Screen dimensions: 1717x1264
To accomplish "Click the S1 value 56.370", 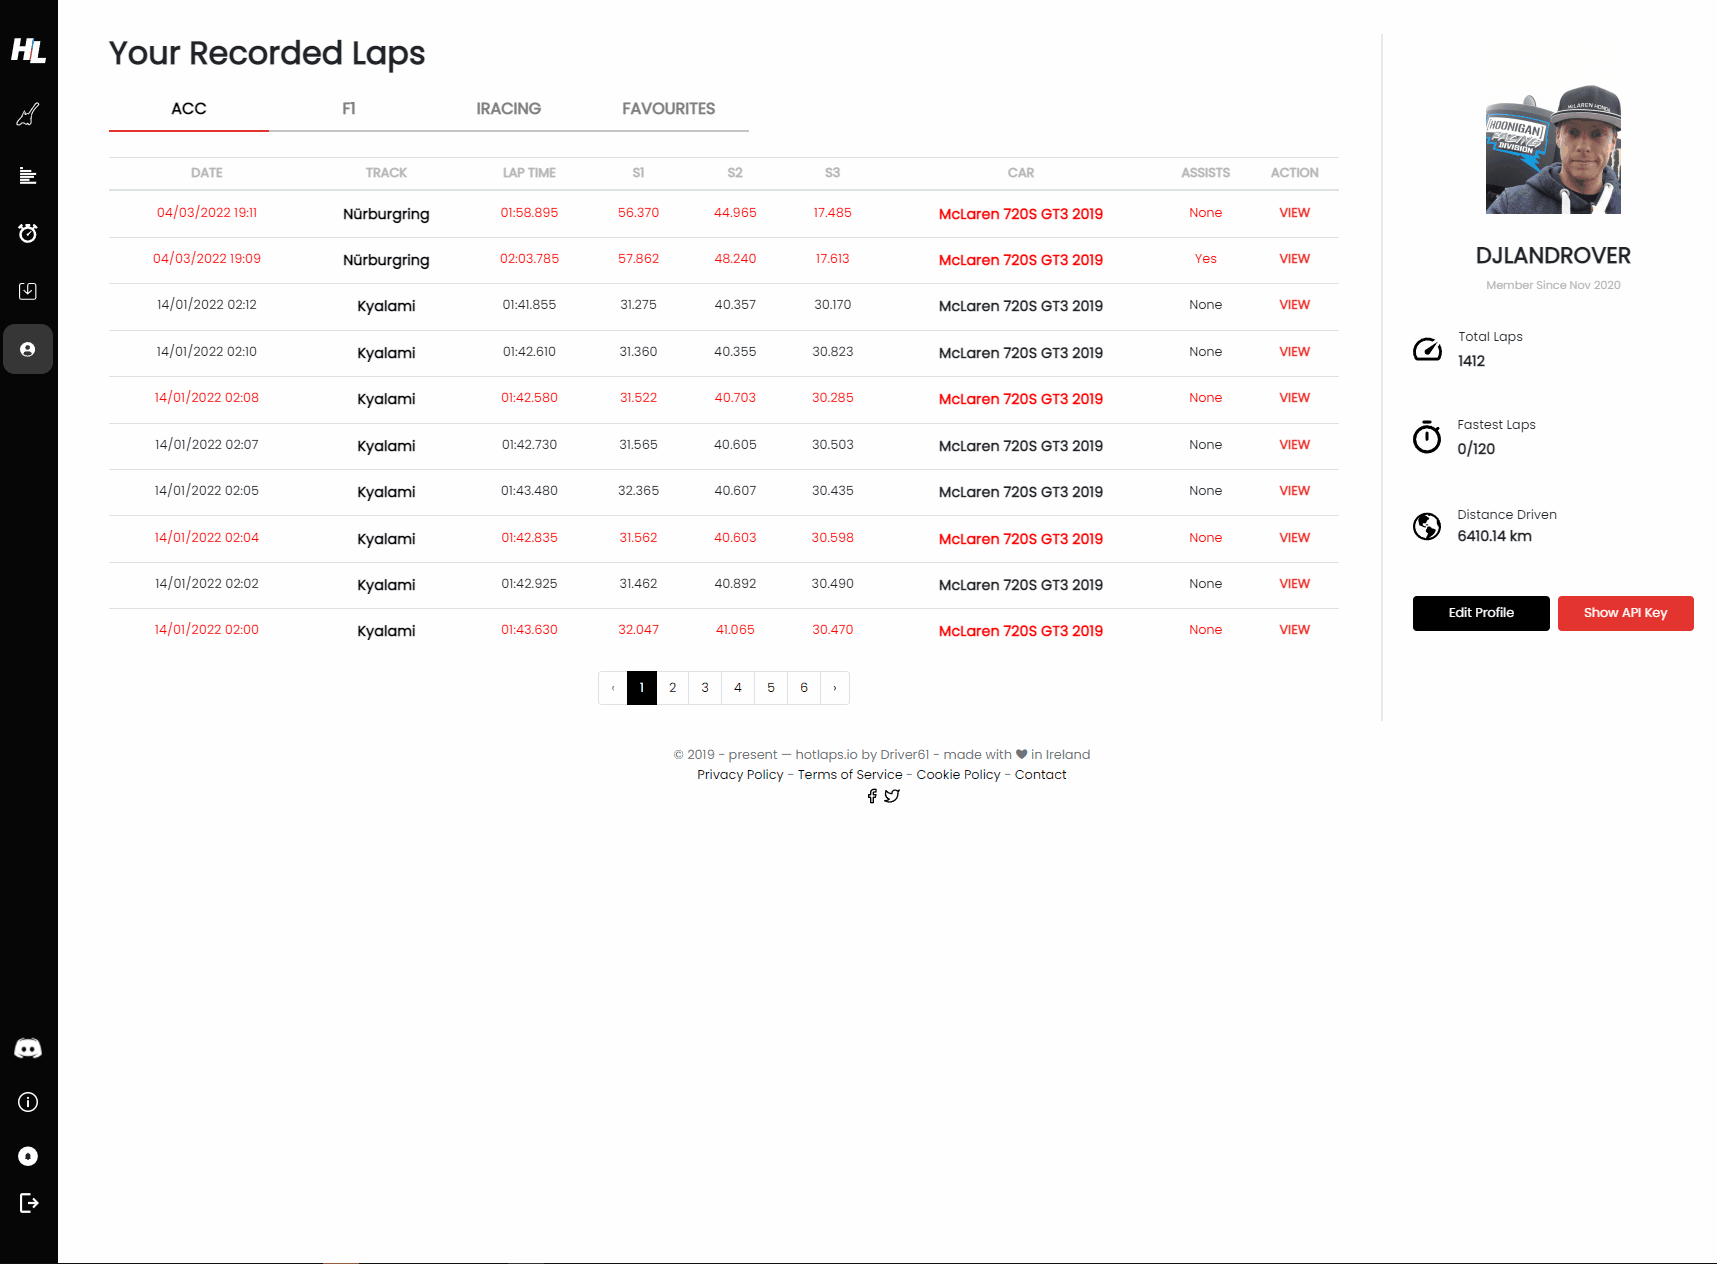I will pos(638,213).
